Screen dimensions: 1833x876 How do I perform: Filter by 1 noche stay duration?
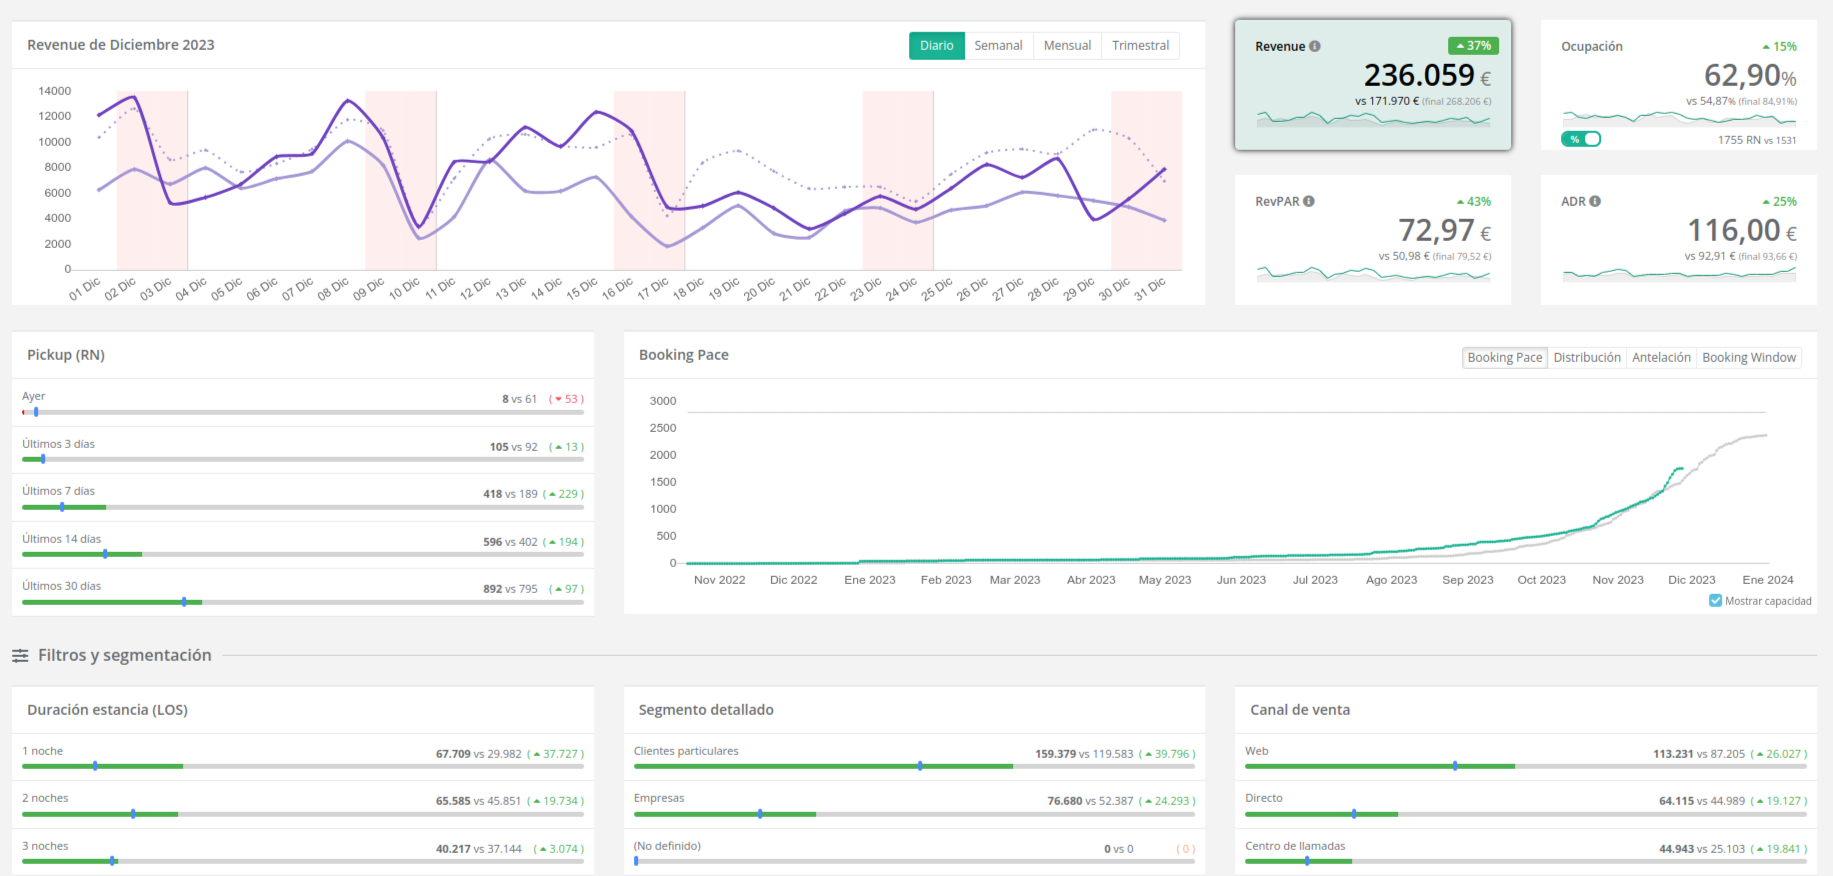(x=303, y=757)
